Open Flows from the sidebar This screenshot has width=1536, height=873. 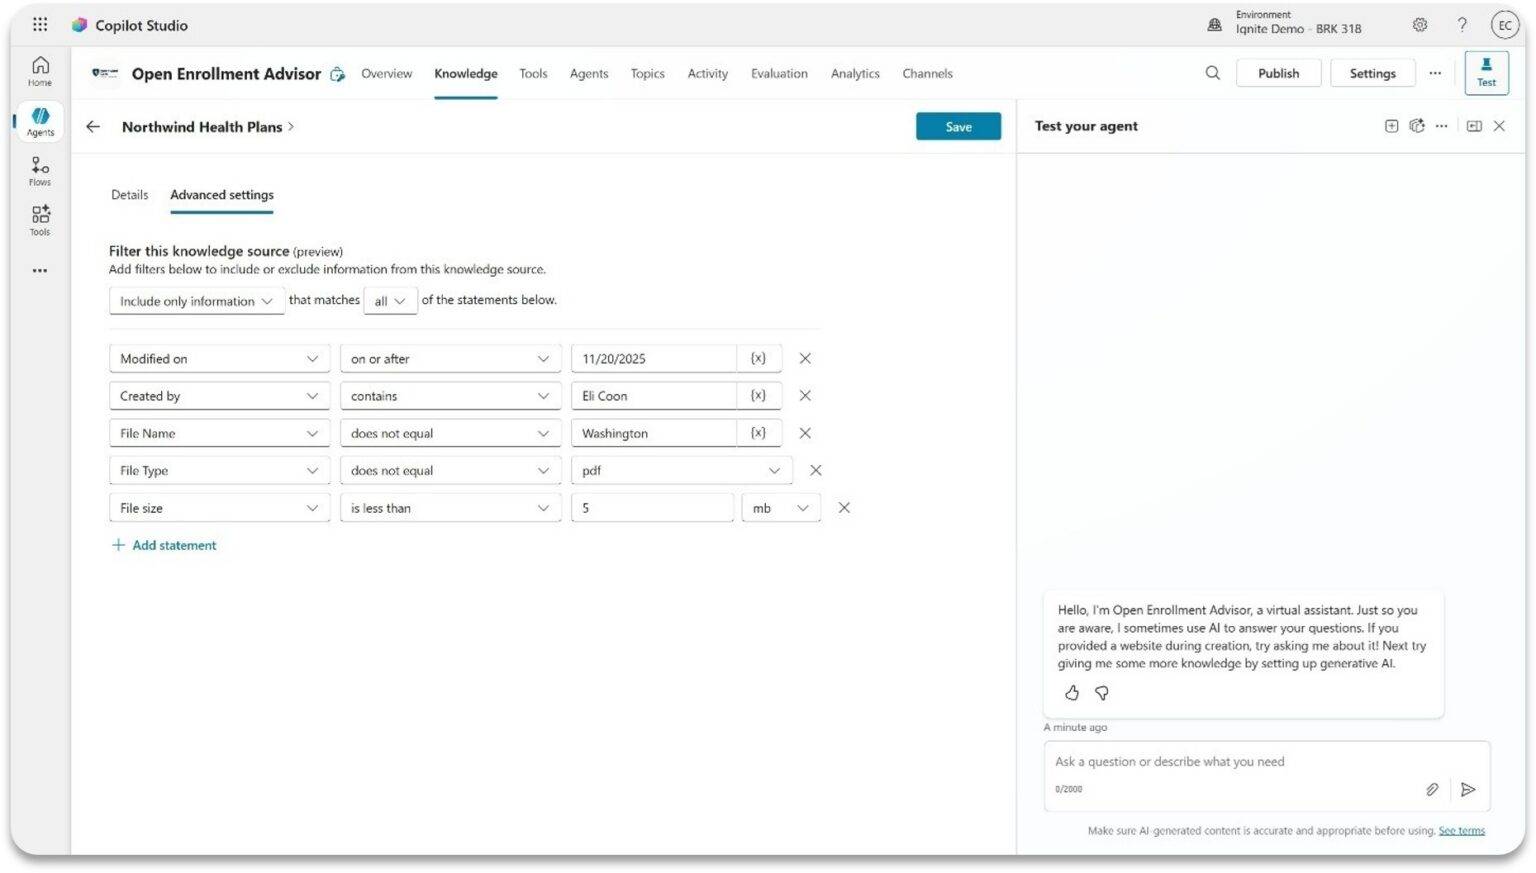click(40, 171)
